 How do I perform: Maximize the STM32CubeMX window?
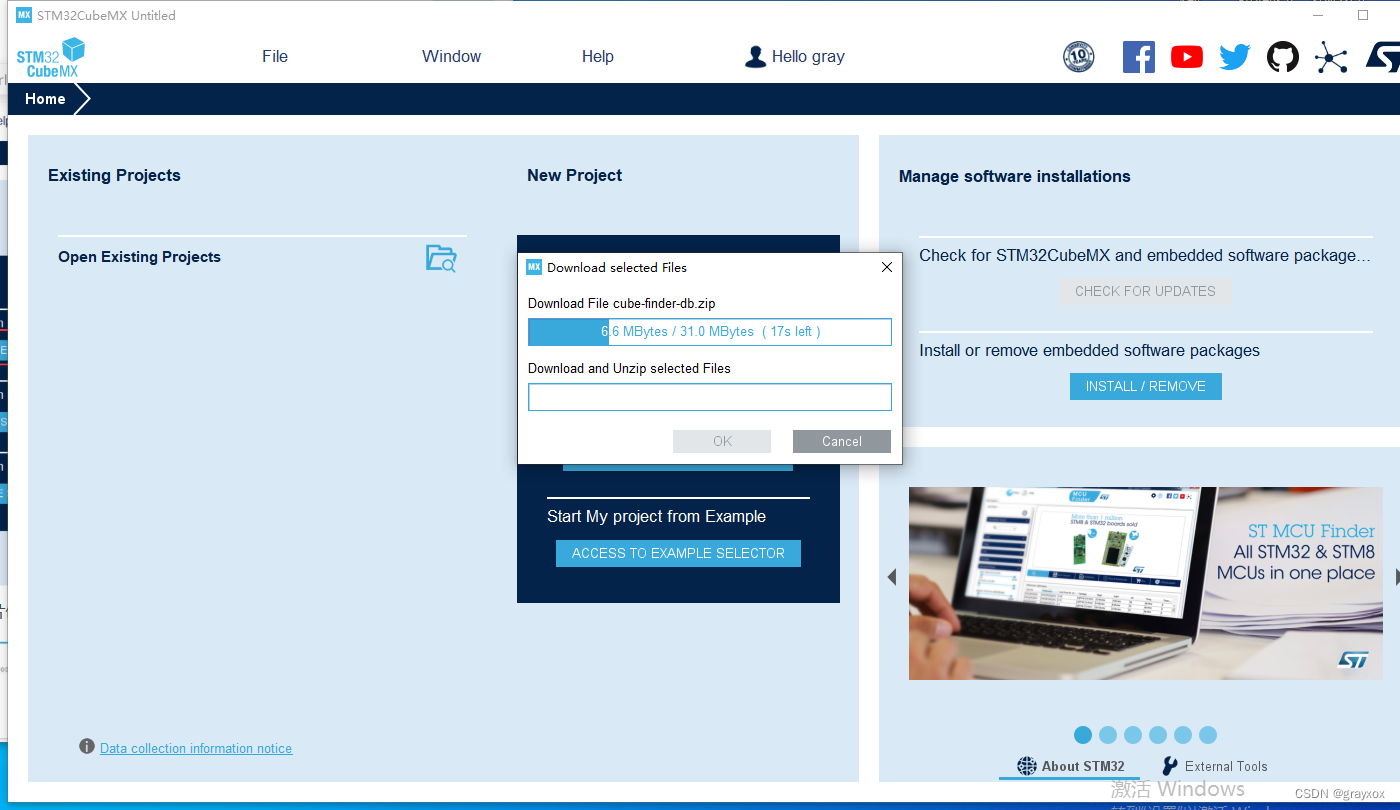(1362, 15)
